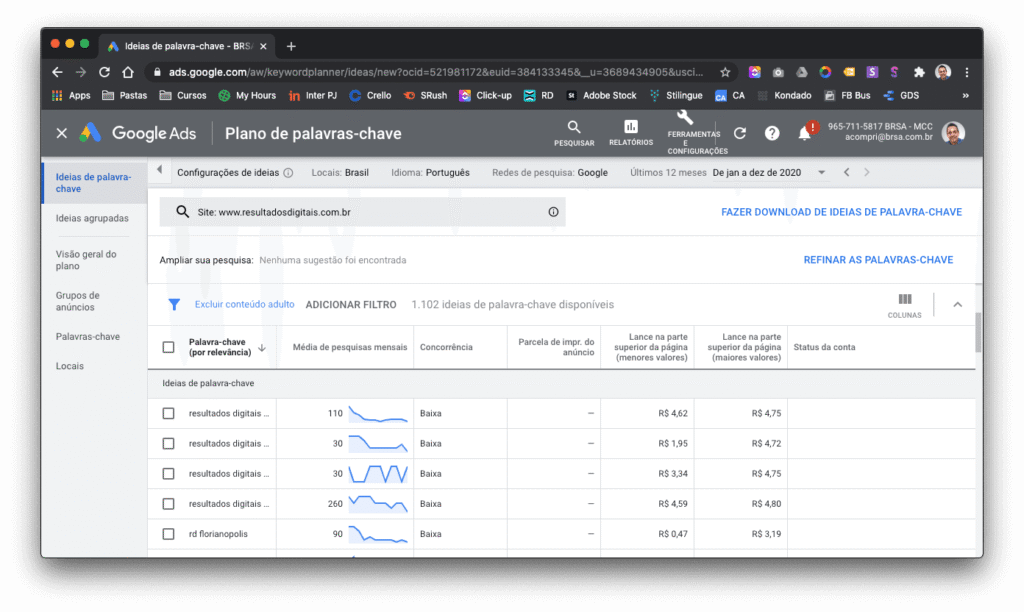Open the date range dropdown arrow
The image size is (1024, 612).
(822, 172)
